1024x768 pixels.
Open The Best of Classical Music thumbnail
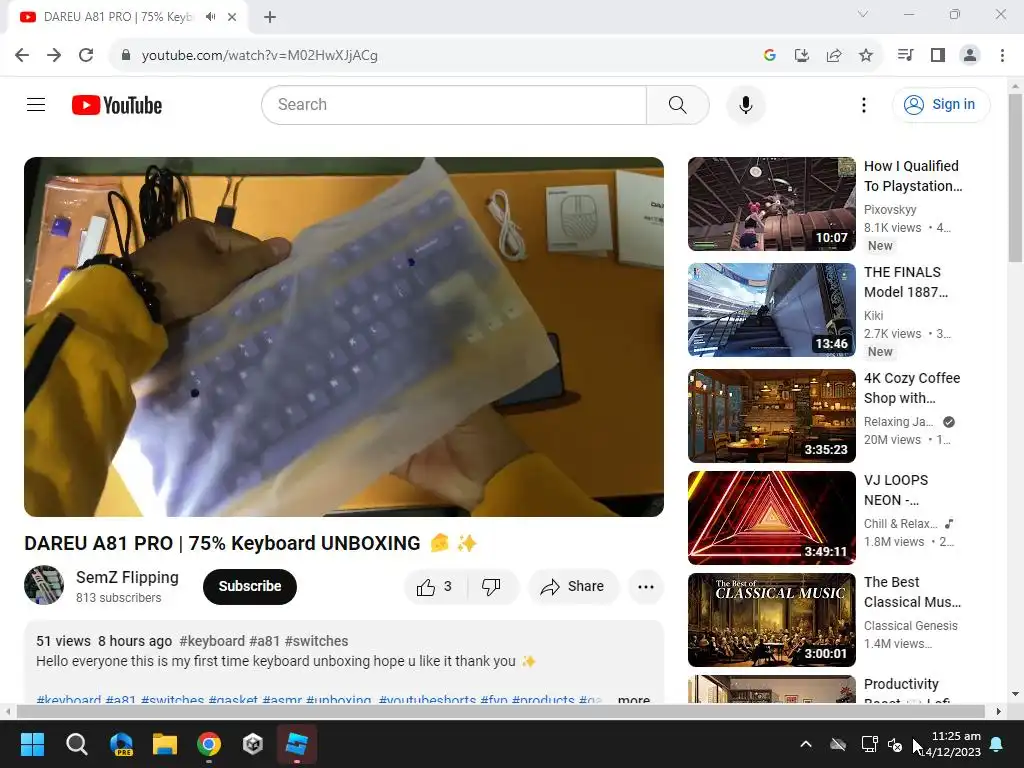pos(771,619)
